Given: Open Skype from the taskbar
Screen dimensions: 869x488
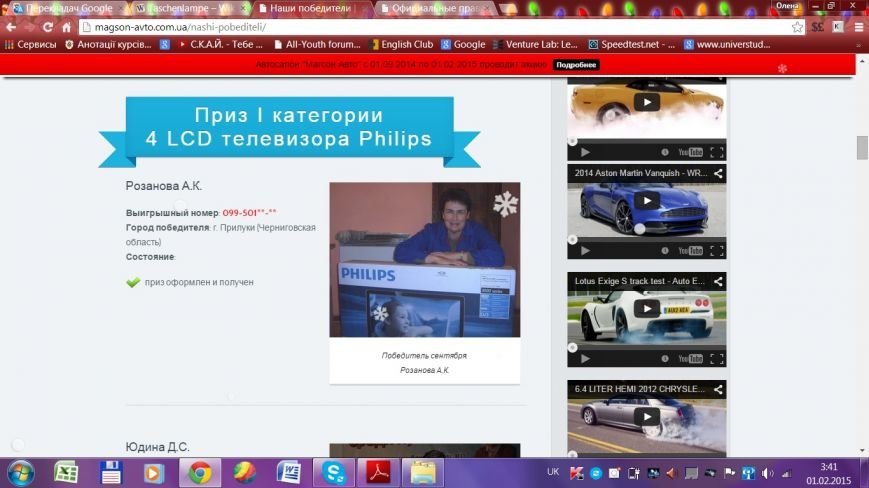Looking at the screenshot, I should point(334,473).
